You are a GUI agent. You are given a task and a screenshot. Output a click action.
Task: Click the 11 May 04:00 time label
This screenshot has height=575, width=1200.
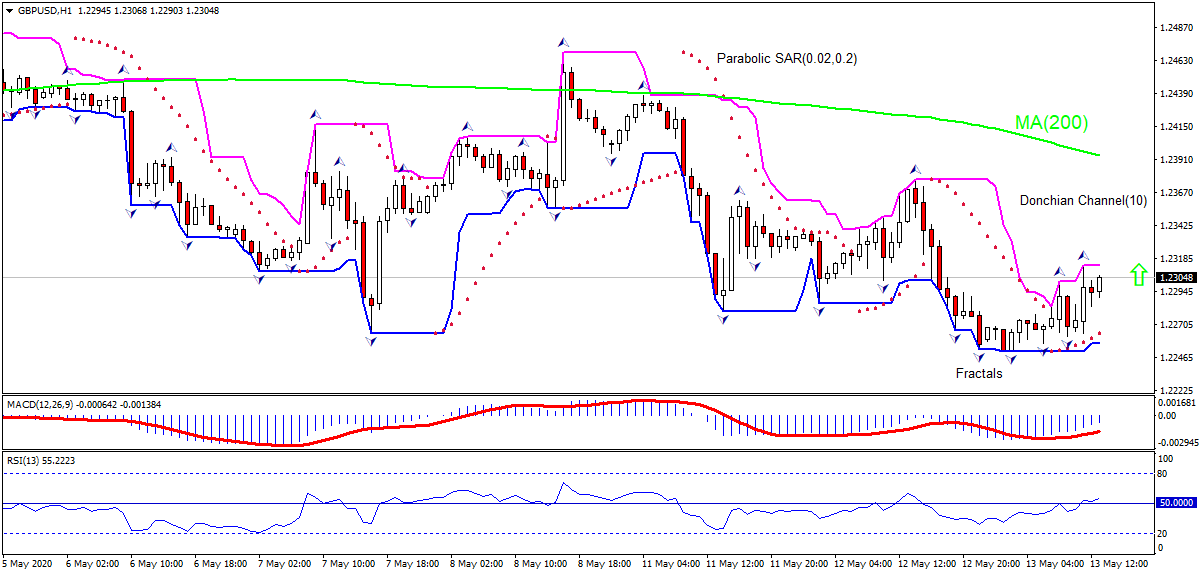click(670, 564)
